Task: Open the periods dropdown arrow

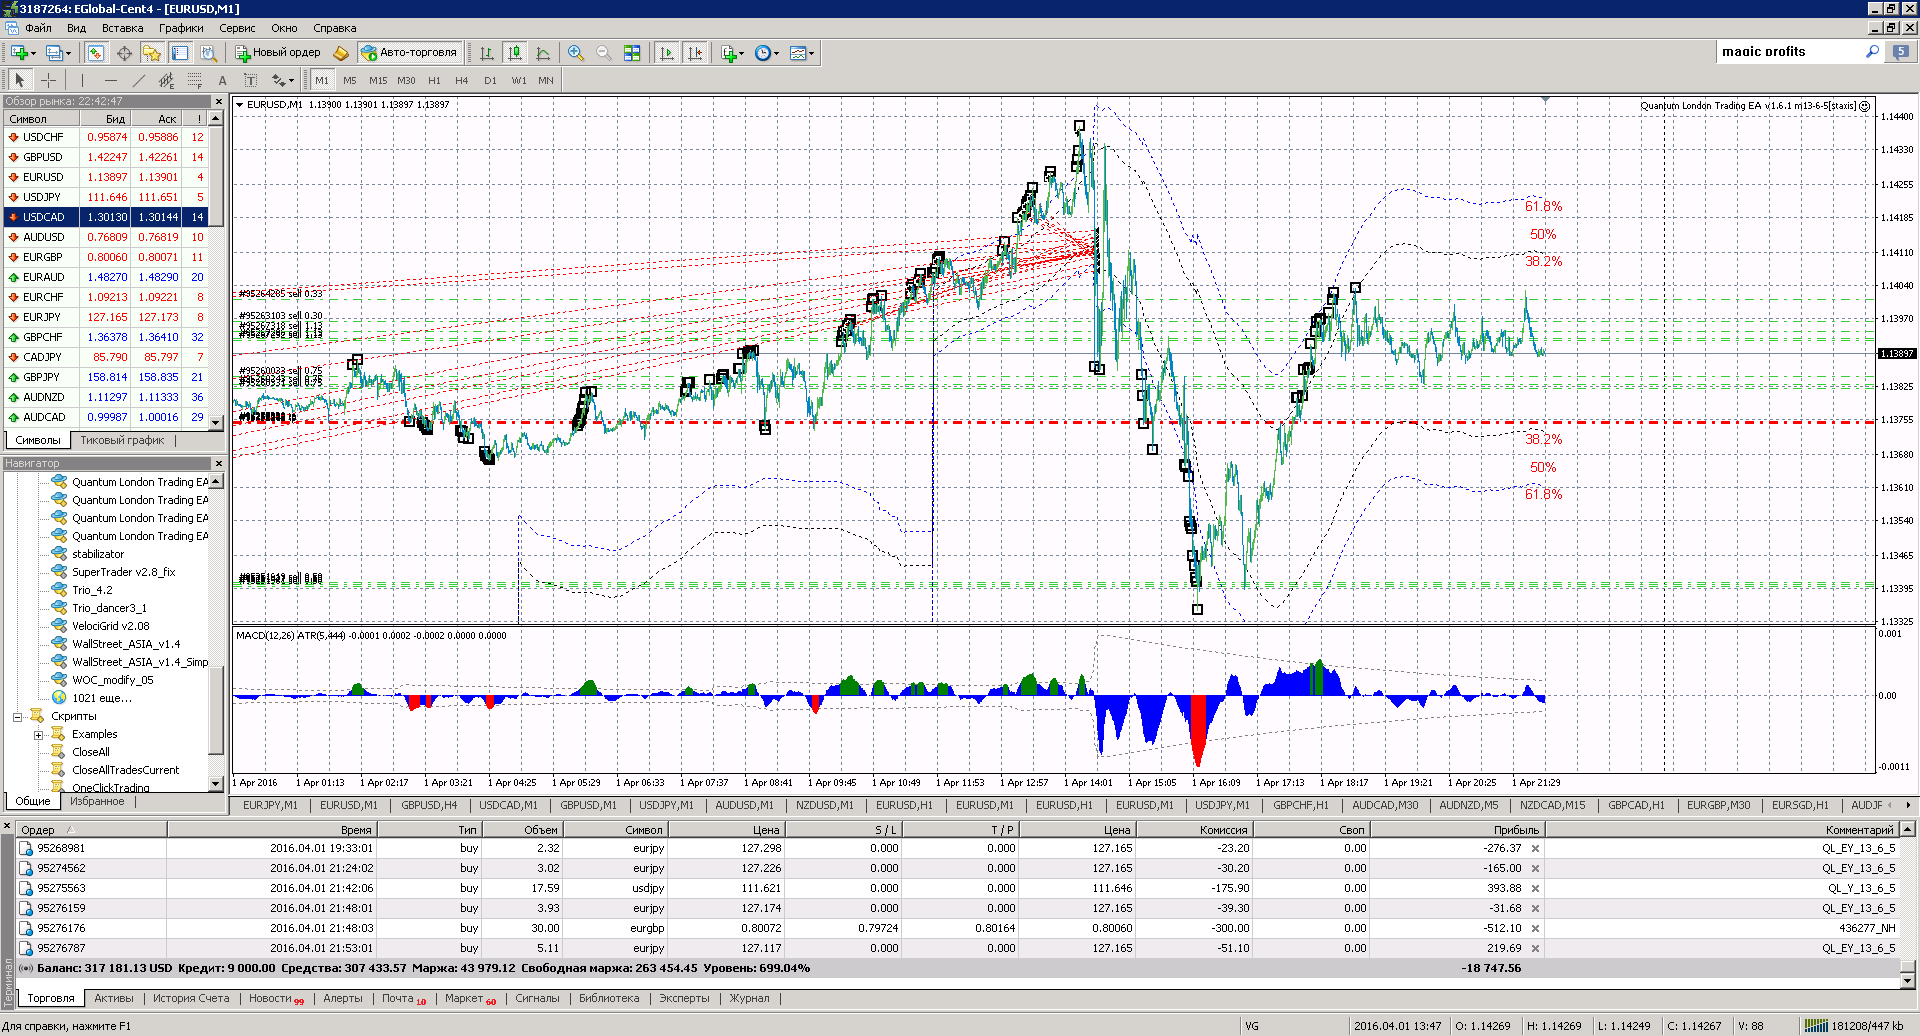Action: coord(777,53)
